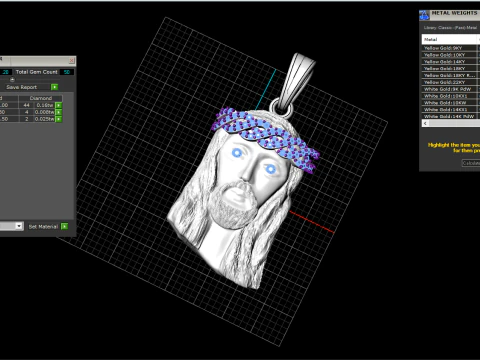The image size is (480, 360).
Task: Click the gem count 44 cell
Action: tap(27, 105)
